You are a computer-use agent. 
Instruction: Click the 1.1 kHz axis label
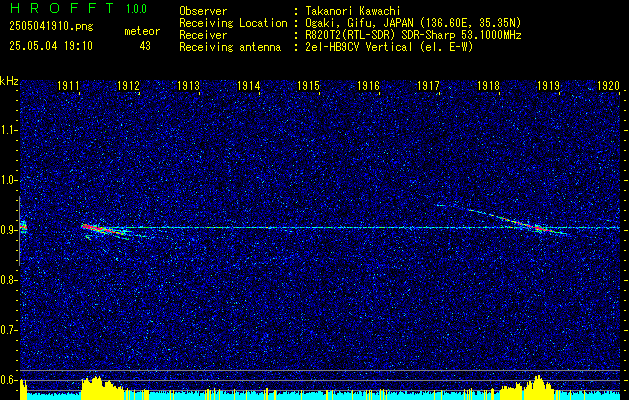pyautogui.click(x=9, y=130)
